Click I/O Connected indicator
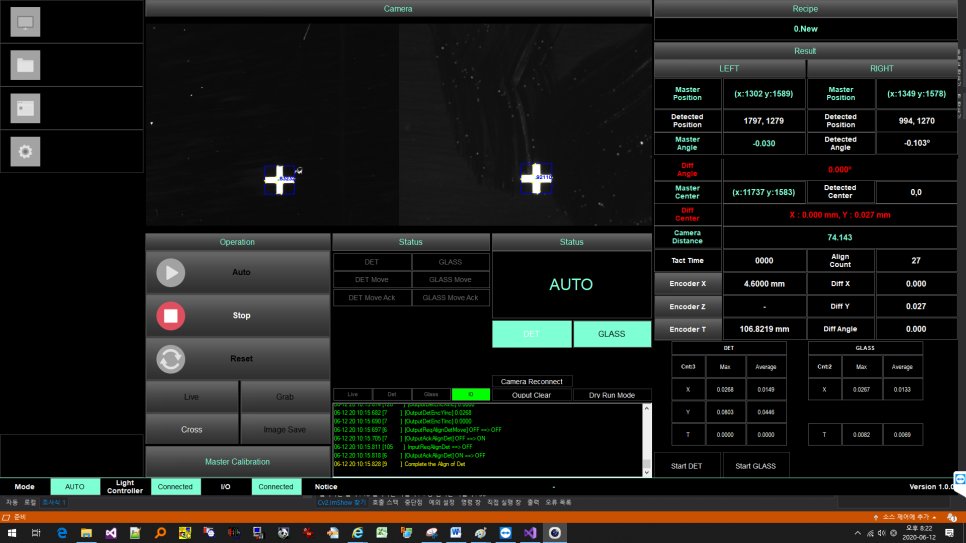Viewport: 966px width, 543px height. click(x=276, y=487)
